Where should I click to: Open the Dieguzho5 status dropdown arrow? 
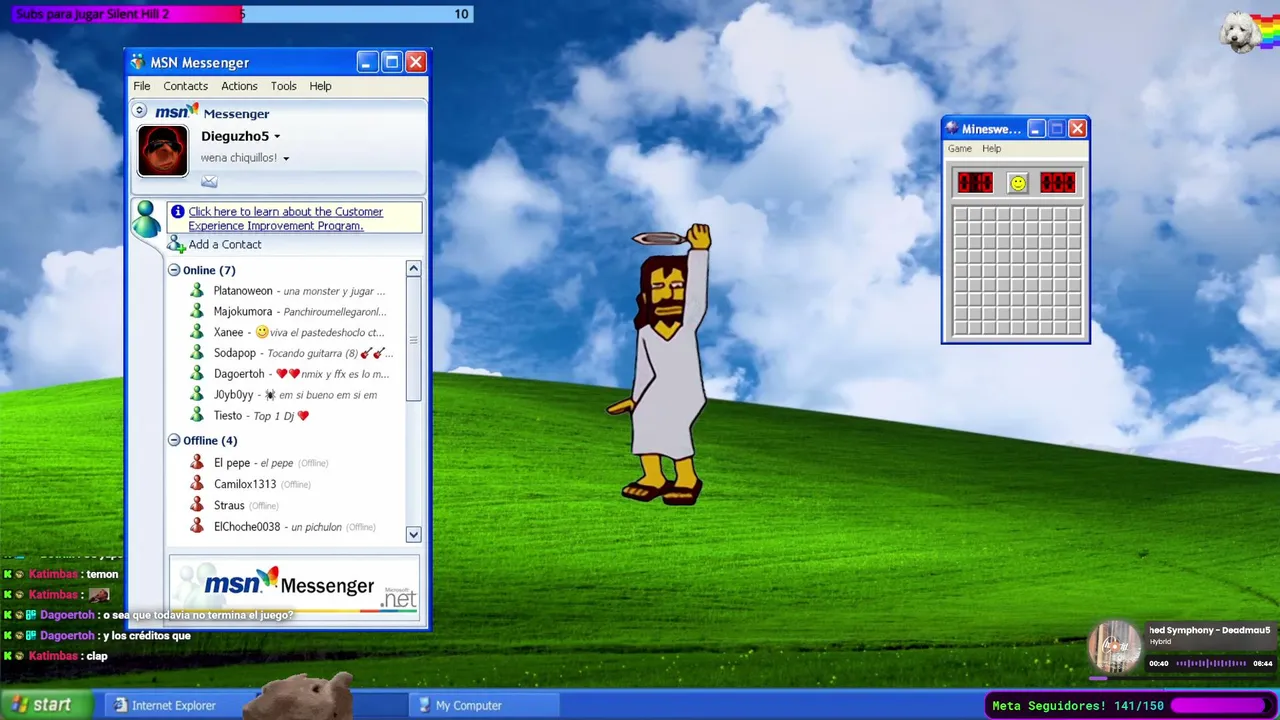(277, 137)
